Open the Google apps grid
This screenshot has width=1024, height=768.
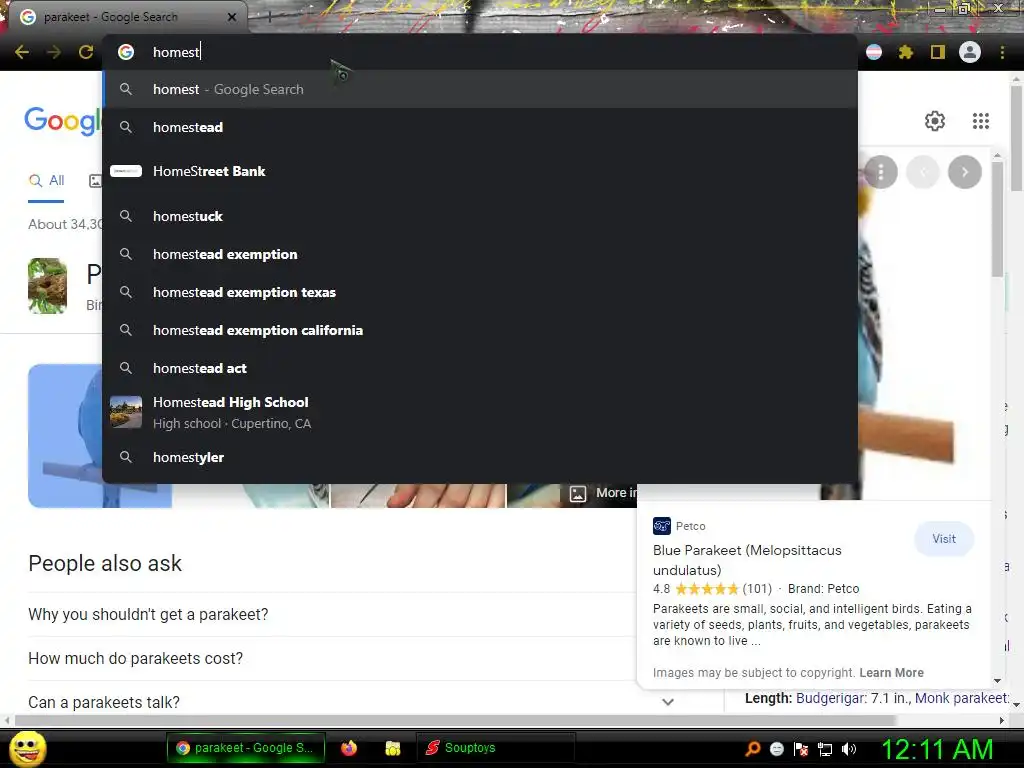point(980,121)
